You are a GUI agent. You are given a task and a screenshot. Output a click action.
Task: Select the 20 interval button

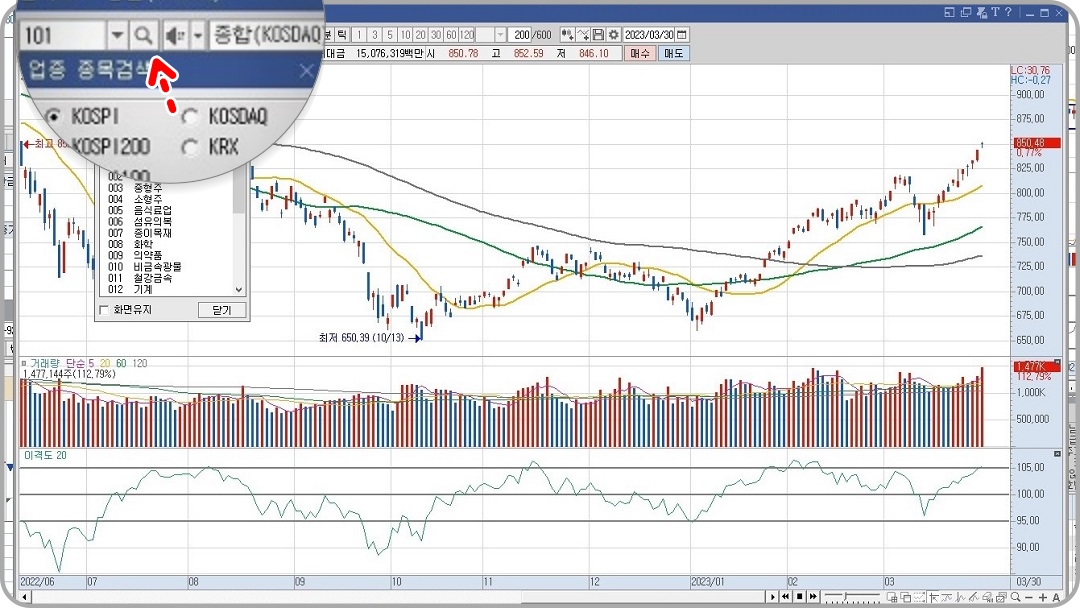point(420,34)
